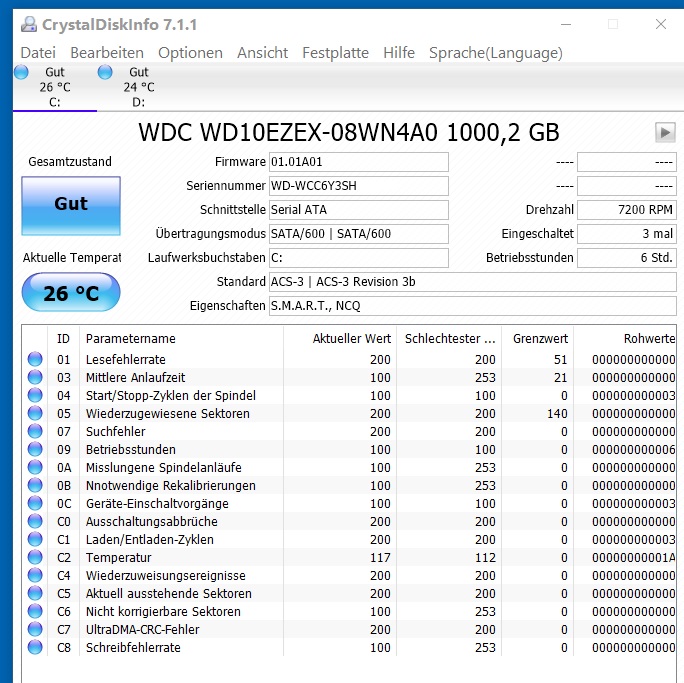Click the ID column header
This screenshot has width=684, height=683.
[63, 338]
